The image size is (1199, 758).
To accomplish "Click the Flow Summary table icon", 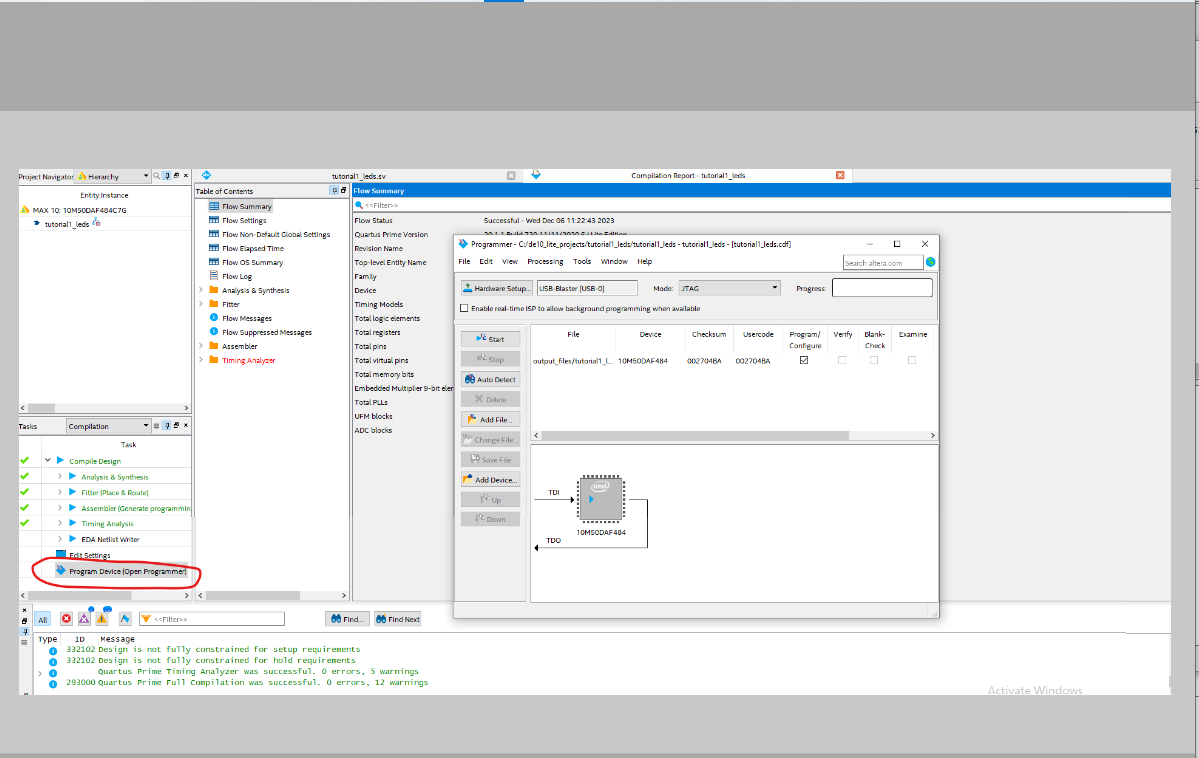I will [214, 206].
